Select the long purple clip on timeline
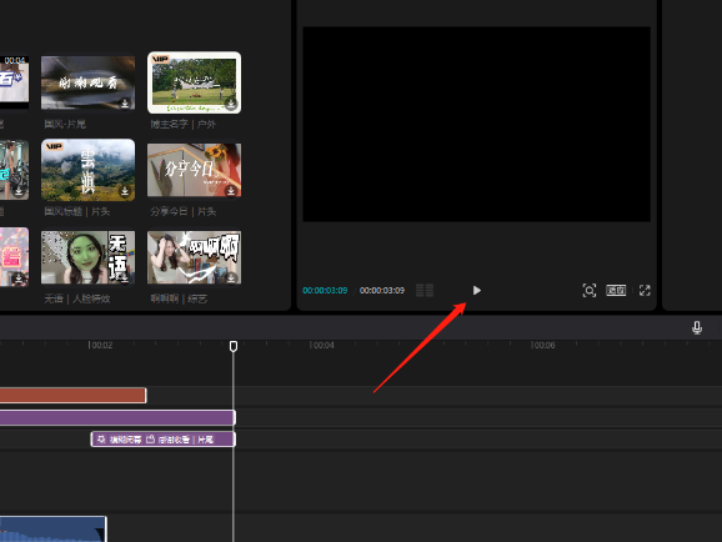The width and height of the screenshot is (722, 542). click(x=117, y=417)
